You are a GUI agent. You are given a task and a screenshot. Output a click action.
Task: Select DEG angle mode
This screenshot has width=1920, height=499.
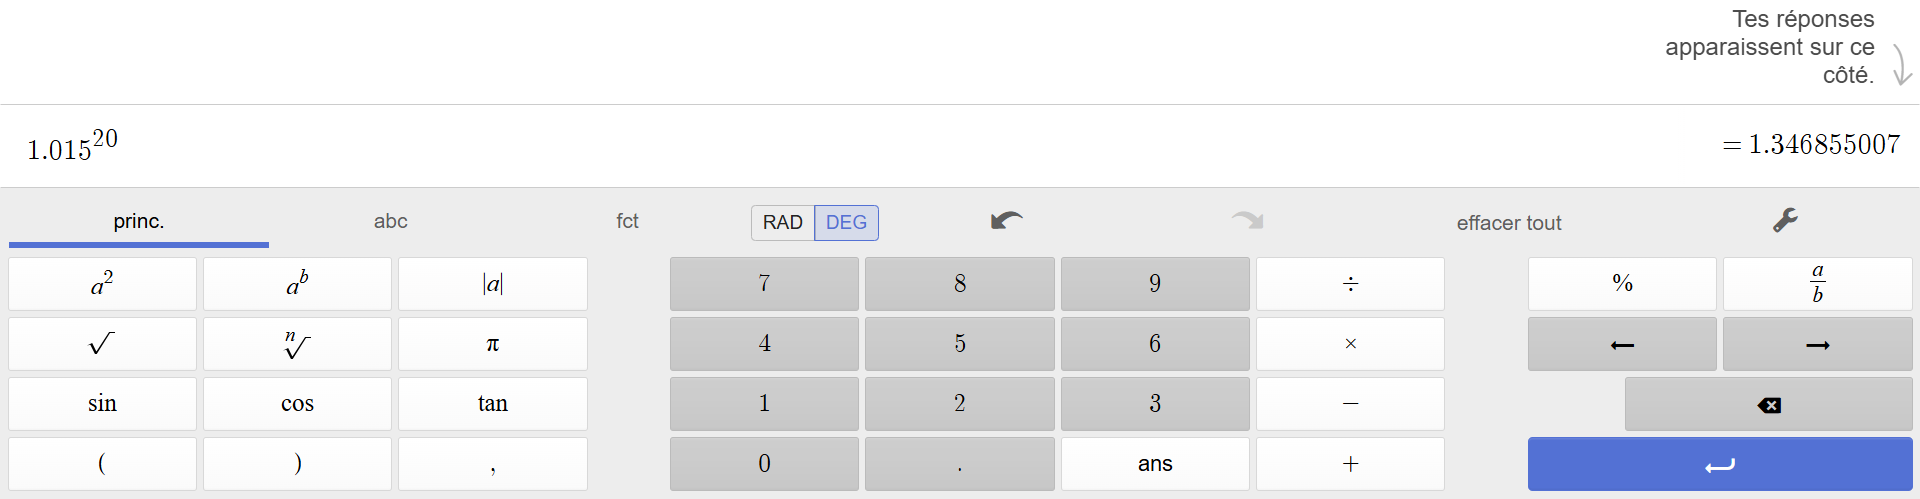click(846, 223)
